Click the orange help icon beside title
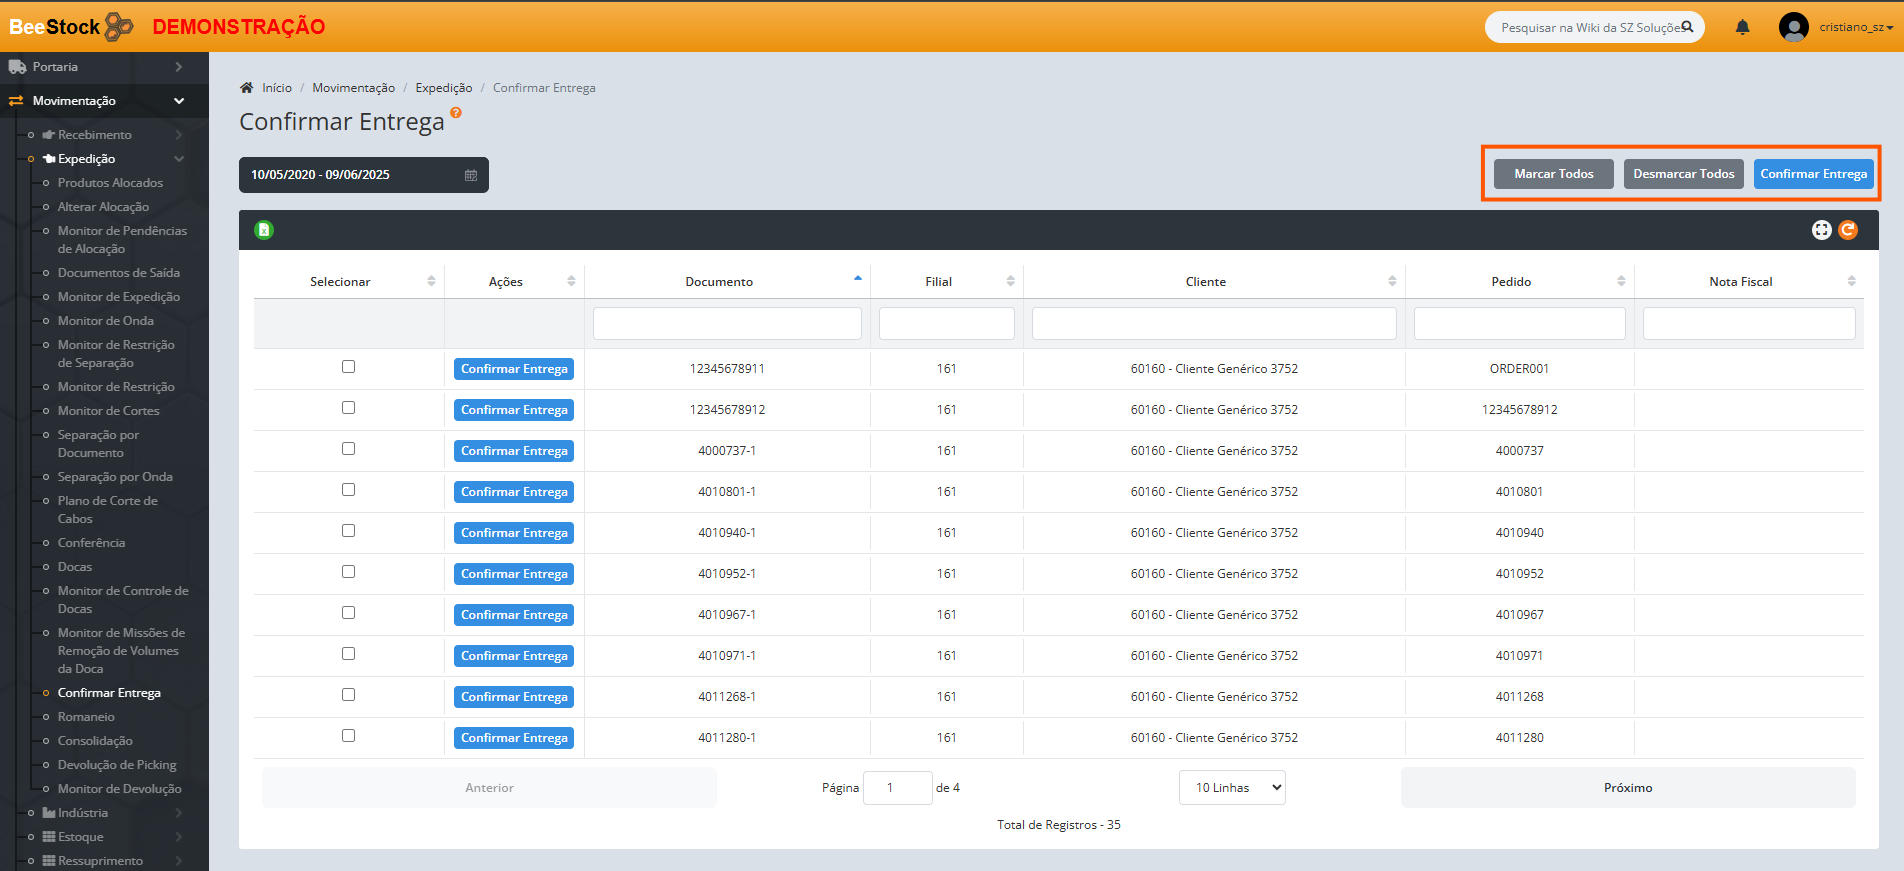The width and height of the screenshot is (1904, 871). 456,113
